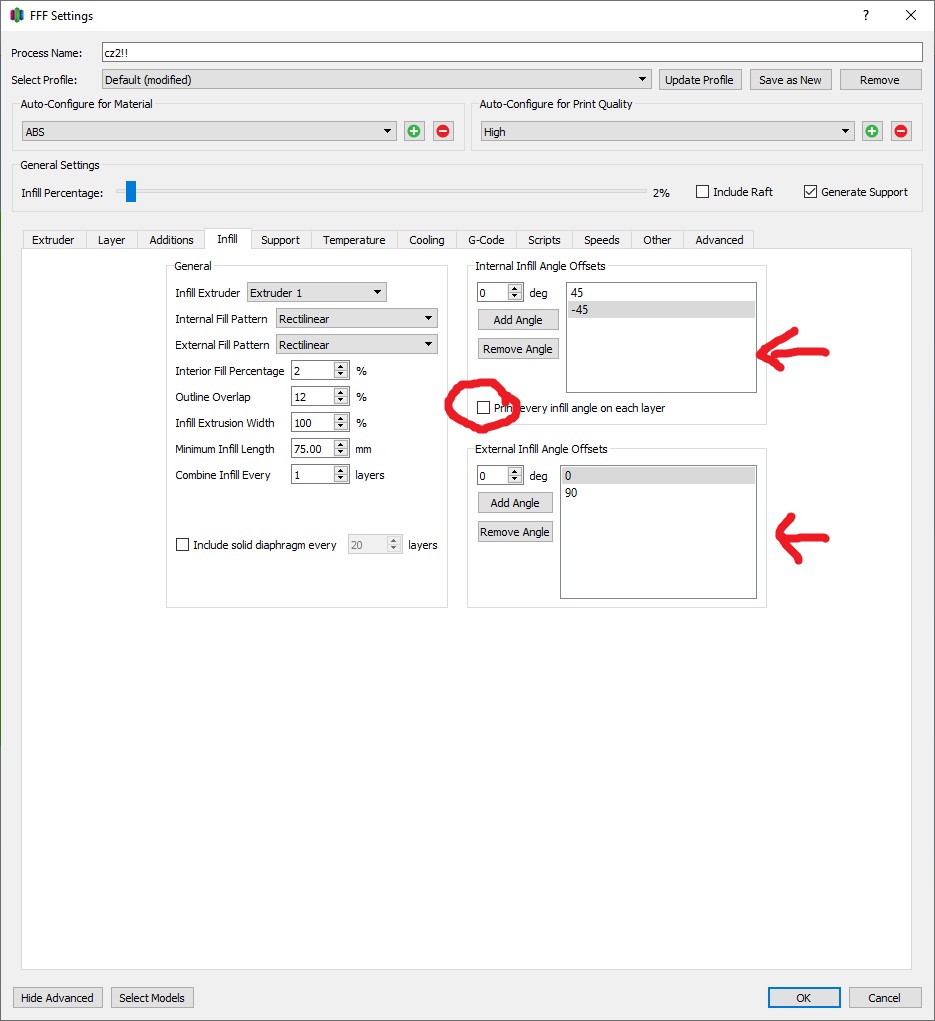The width and height of the screenshot is (935, 1021).
Task: Click Remove Angle for external infill
Action: click(515, 532)
